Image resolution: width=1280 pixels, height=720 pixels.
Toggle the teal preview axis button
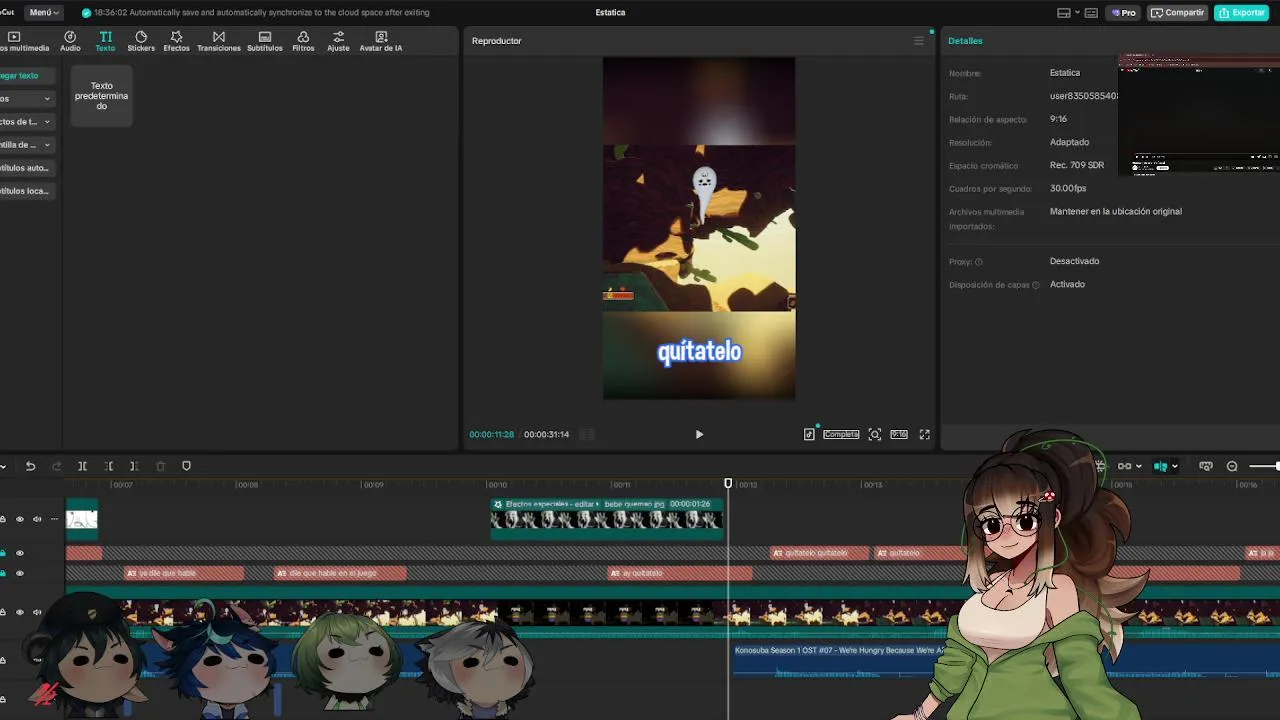coord(1160,466)
